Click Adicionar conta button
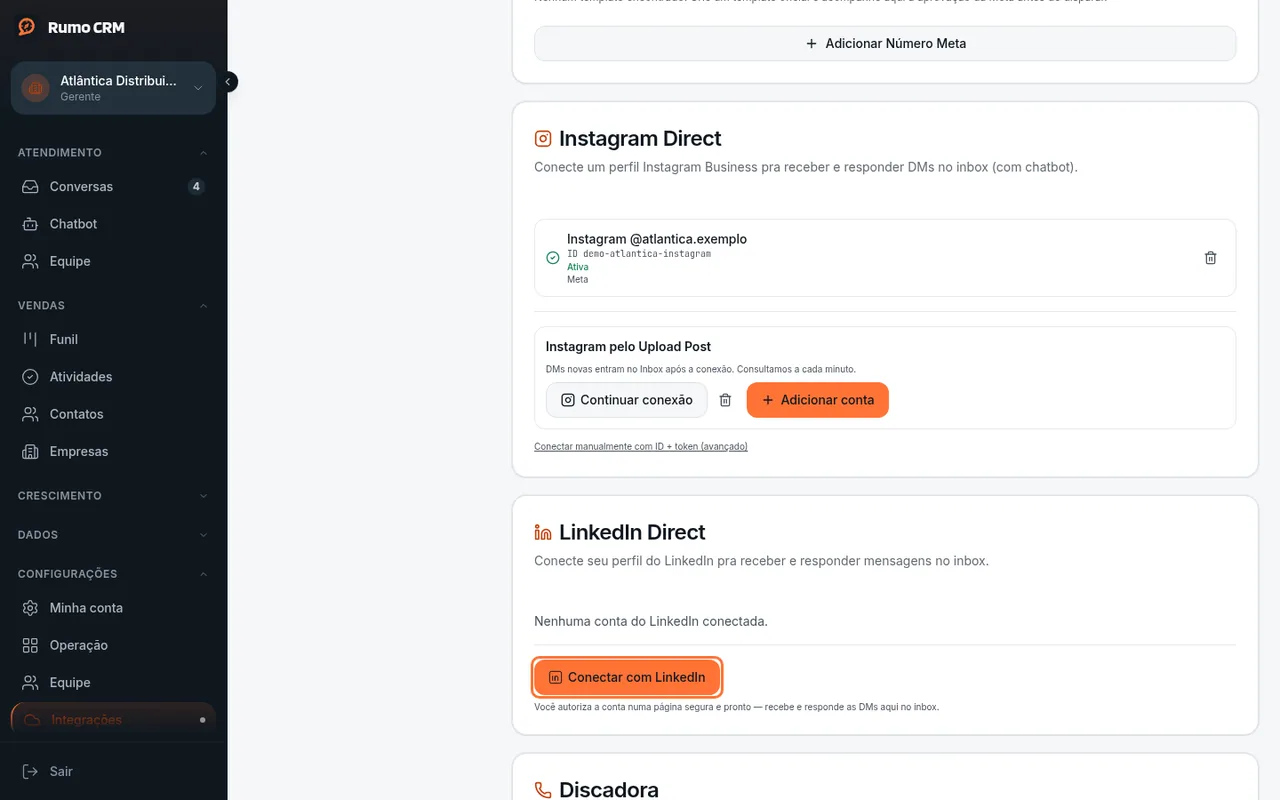The width and height of the screenshot is (1280, 800). click(817, 400)
